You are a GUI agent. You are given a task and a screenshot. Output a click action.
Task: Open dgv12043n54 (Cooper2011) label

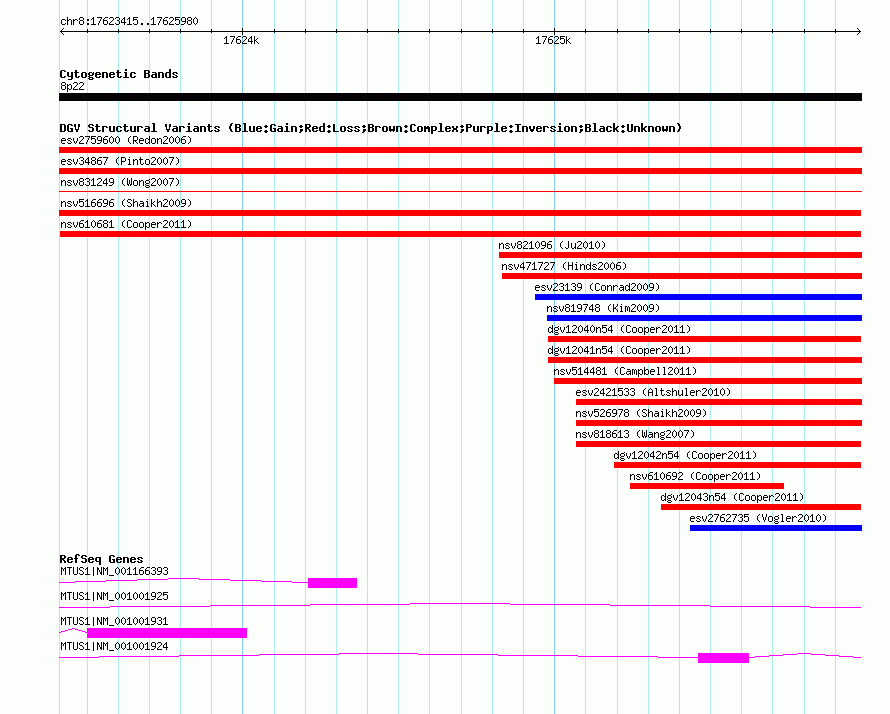click(x=732, y=497)
